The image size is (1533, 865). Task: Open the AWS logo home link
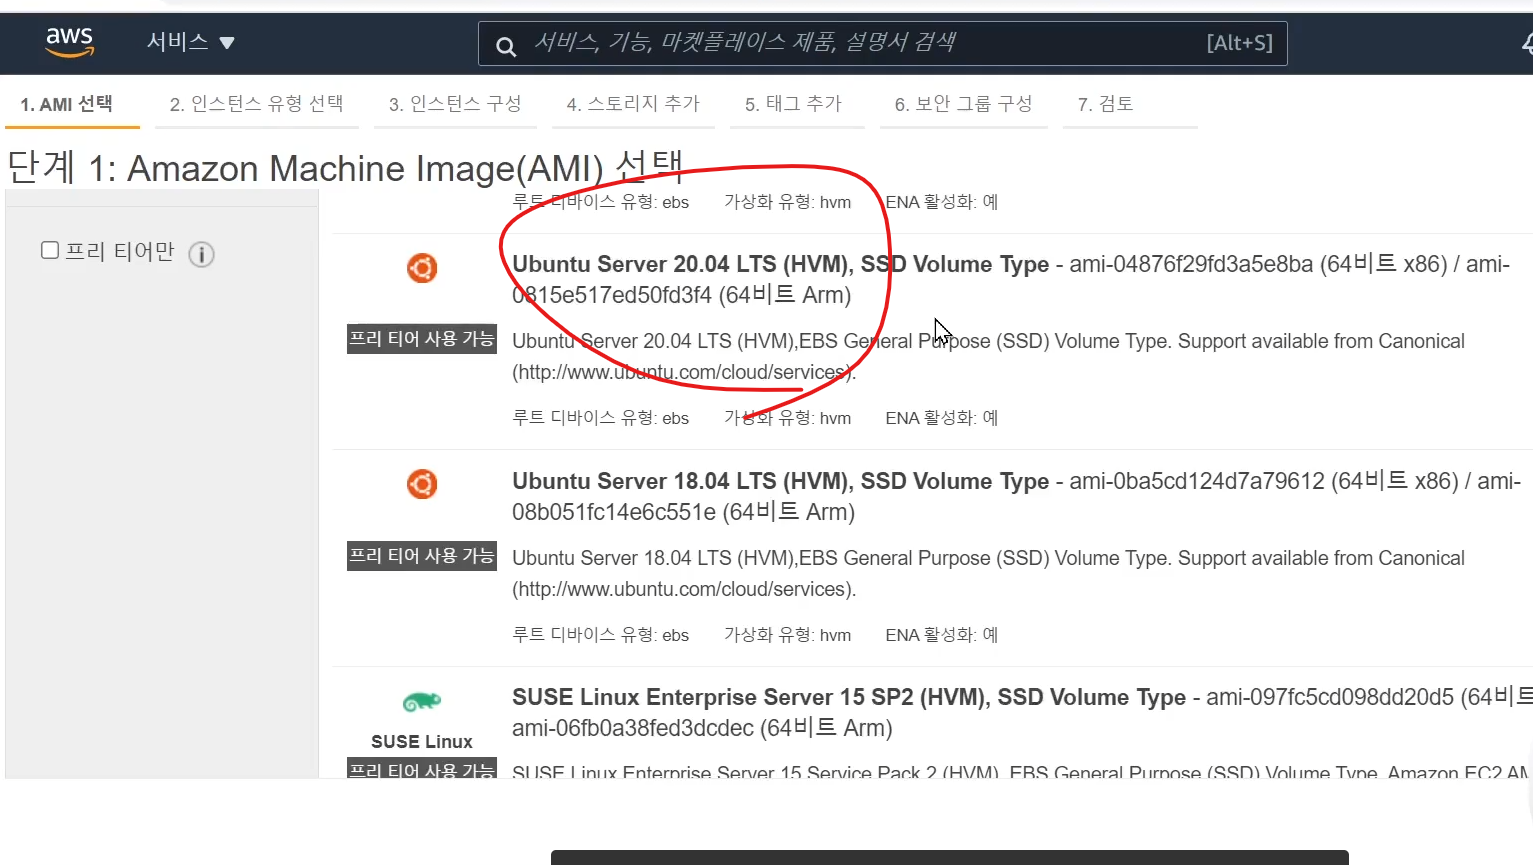click(x=69, y=42)
